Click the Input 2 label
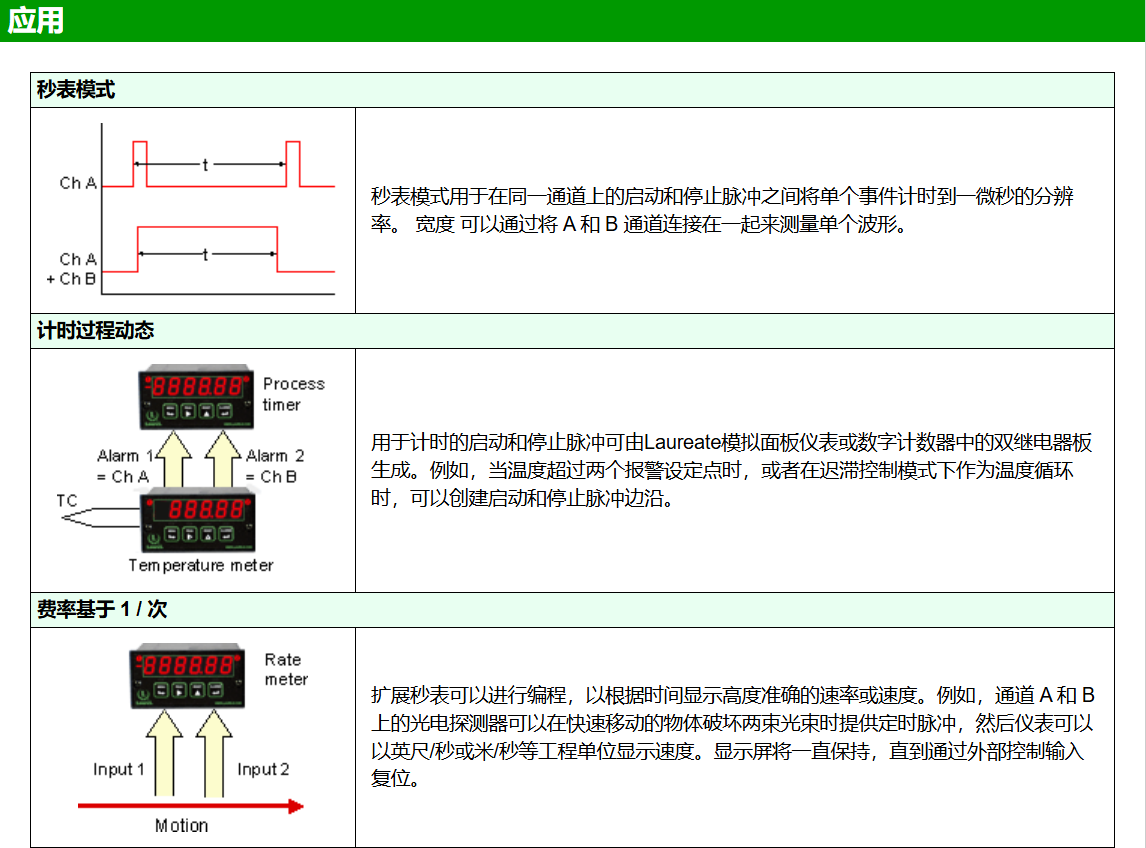This screenshot has width=1146, height=848. (x=263, y=769)
